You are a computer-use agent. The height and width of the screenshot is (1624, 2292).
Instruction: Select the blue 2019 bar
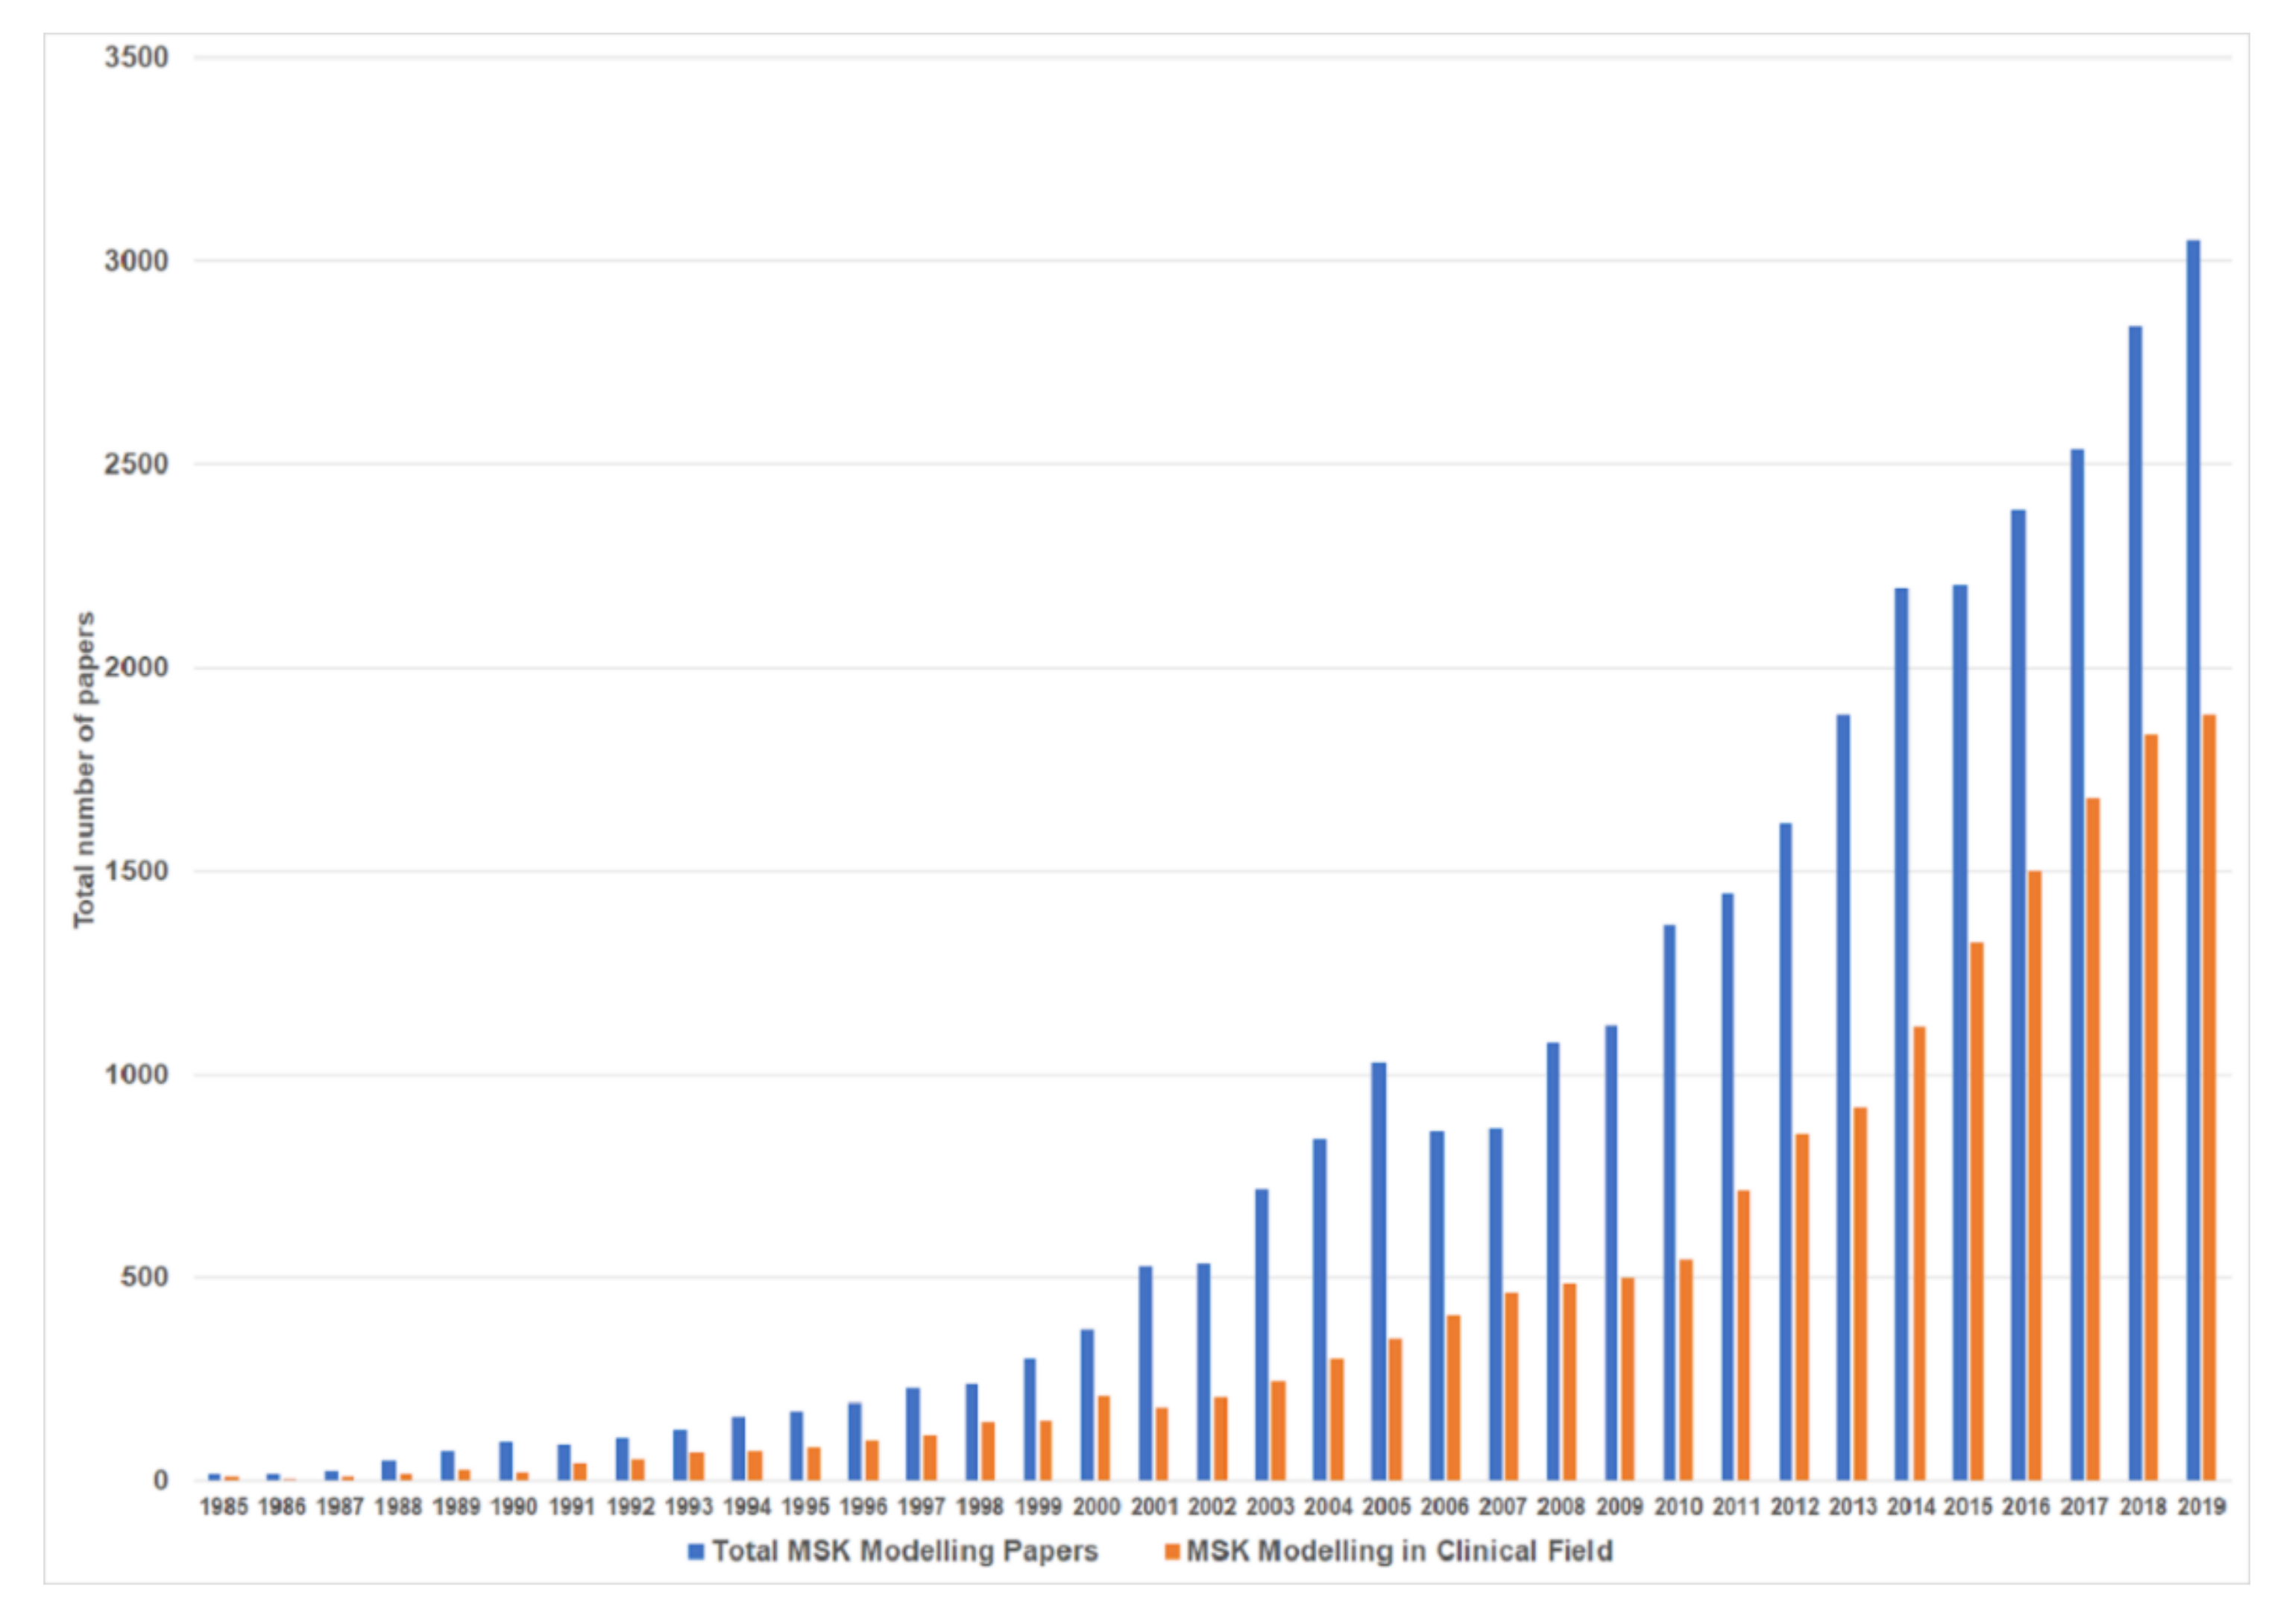2192,860
